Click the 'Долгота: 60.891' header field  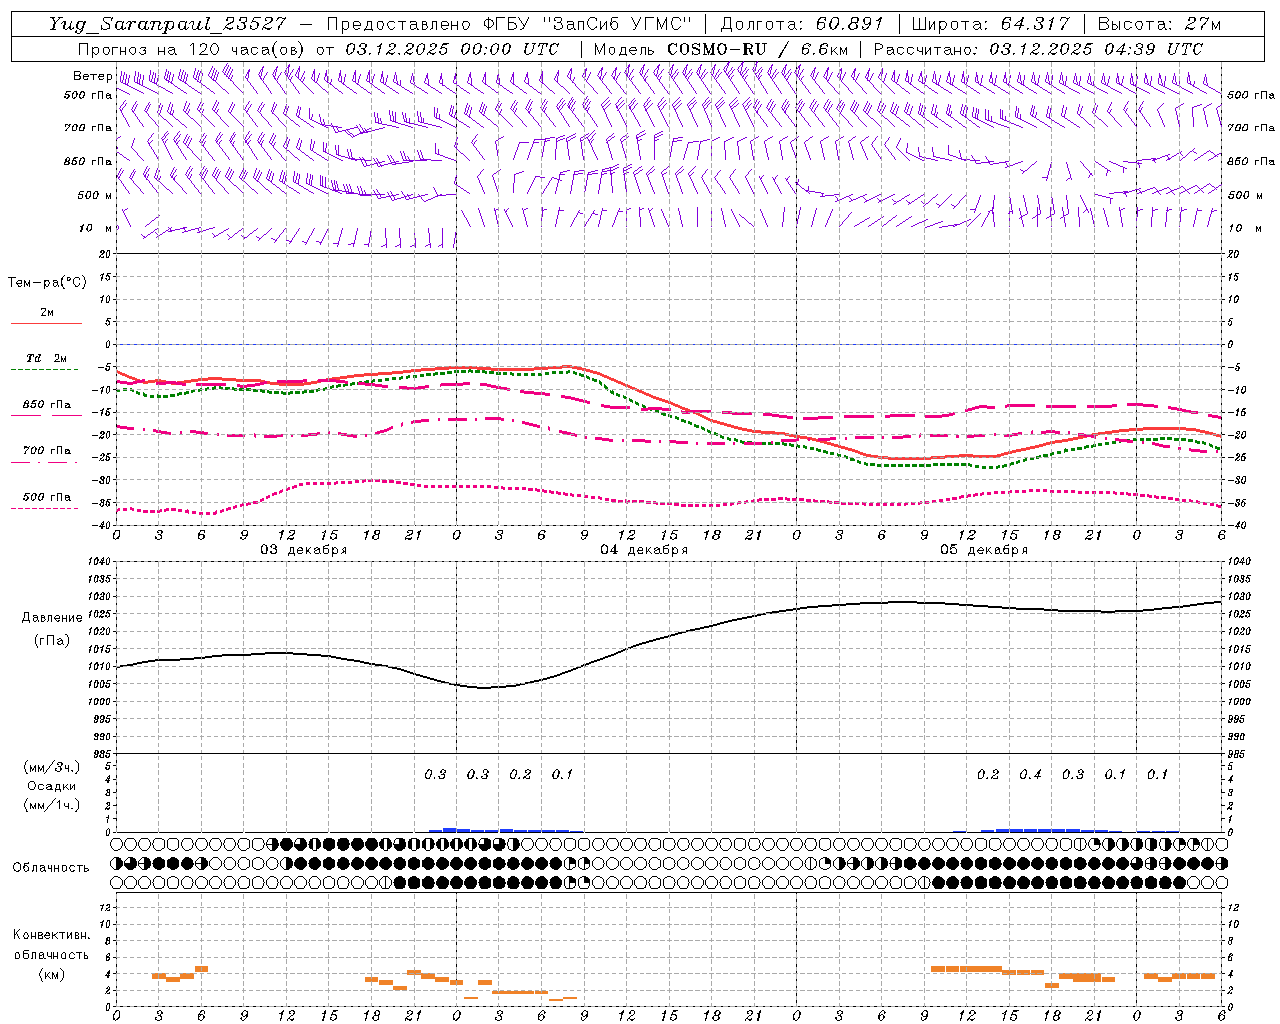coord(802,24)
